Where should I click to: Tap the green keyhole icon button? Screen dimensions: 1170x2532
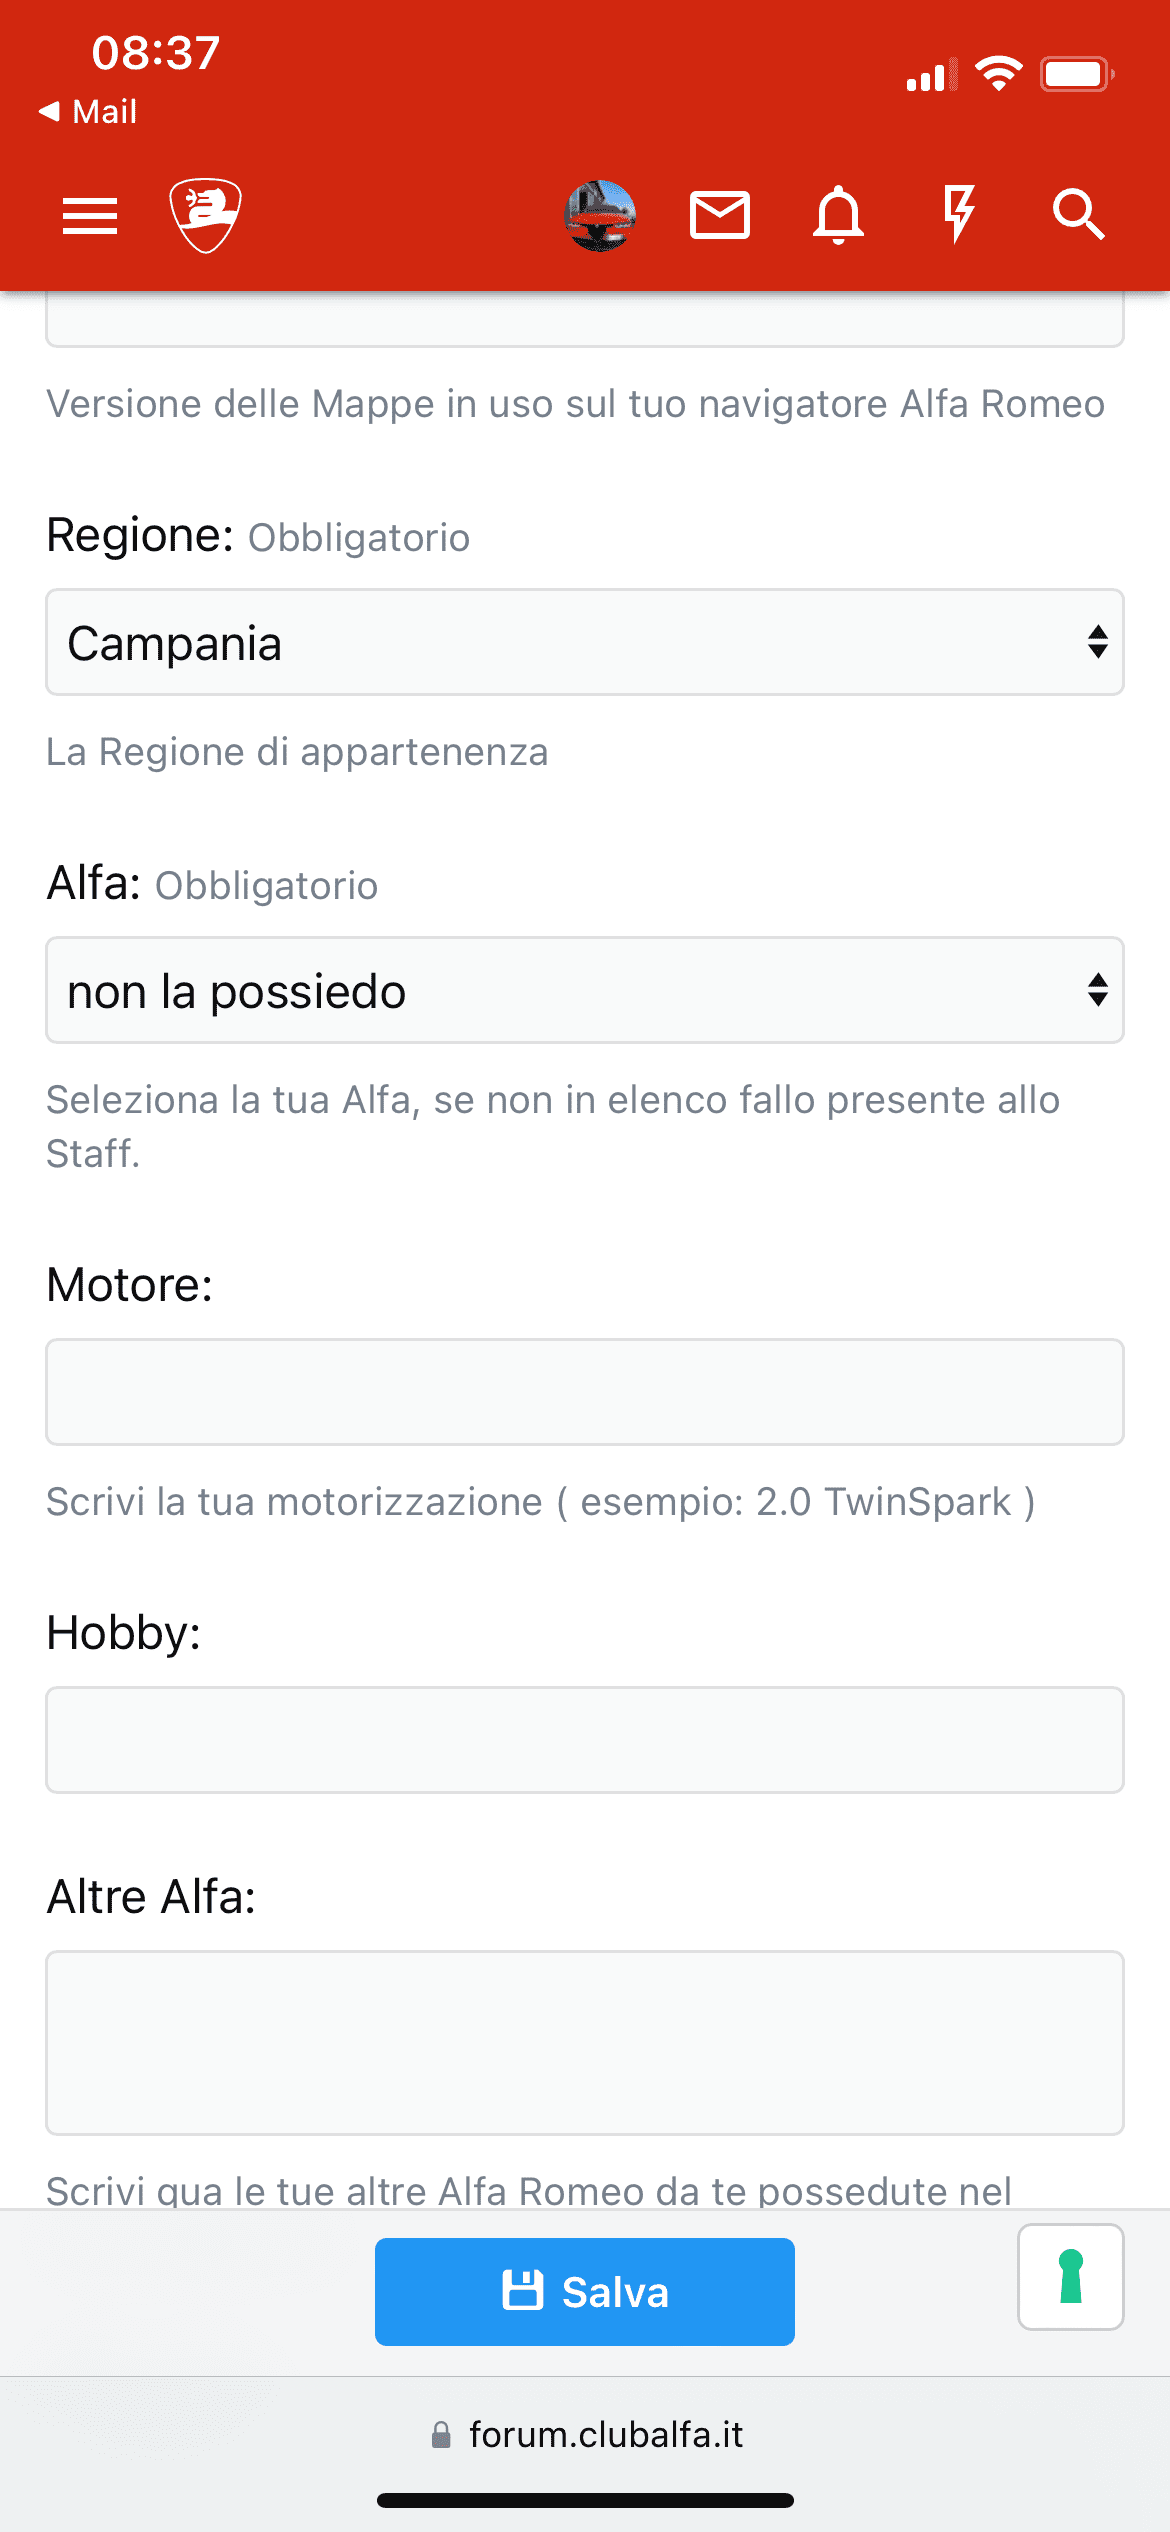point(1070,2276)
